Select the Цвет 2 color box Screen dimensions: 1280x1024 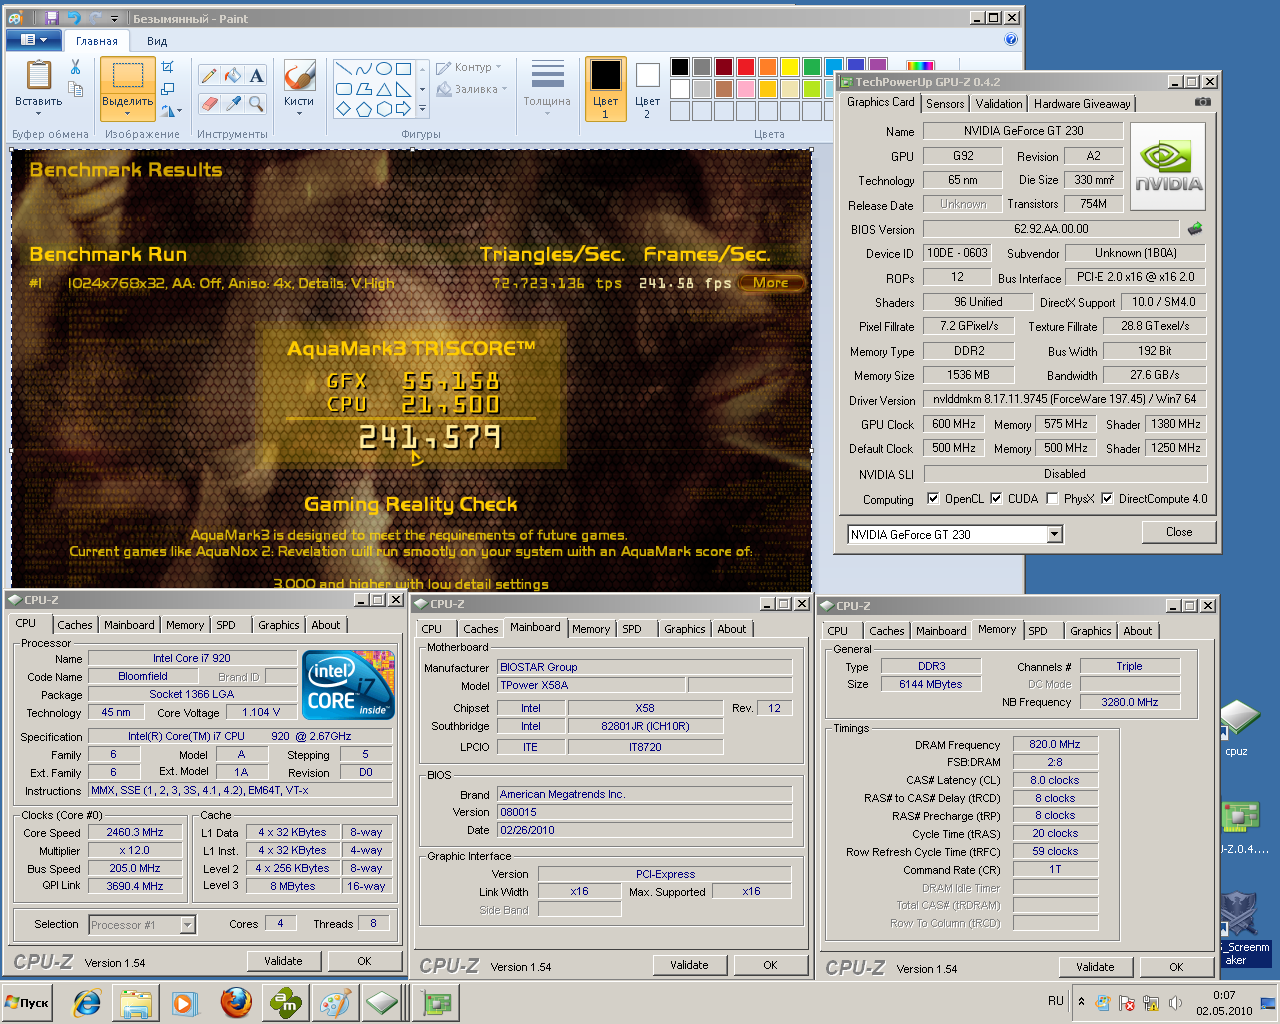coord(647,90)
